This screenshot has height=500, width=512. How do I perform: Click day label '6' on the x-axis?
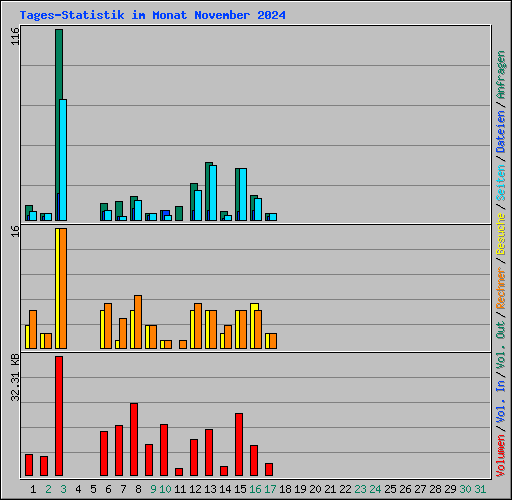(x=108, y=489)
